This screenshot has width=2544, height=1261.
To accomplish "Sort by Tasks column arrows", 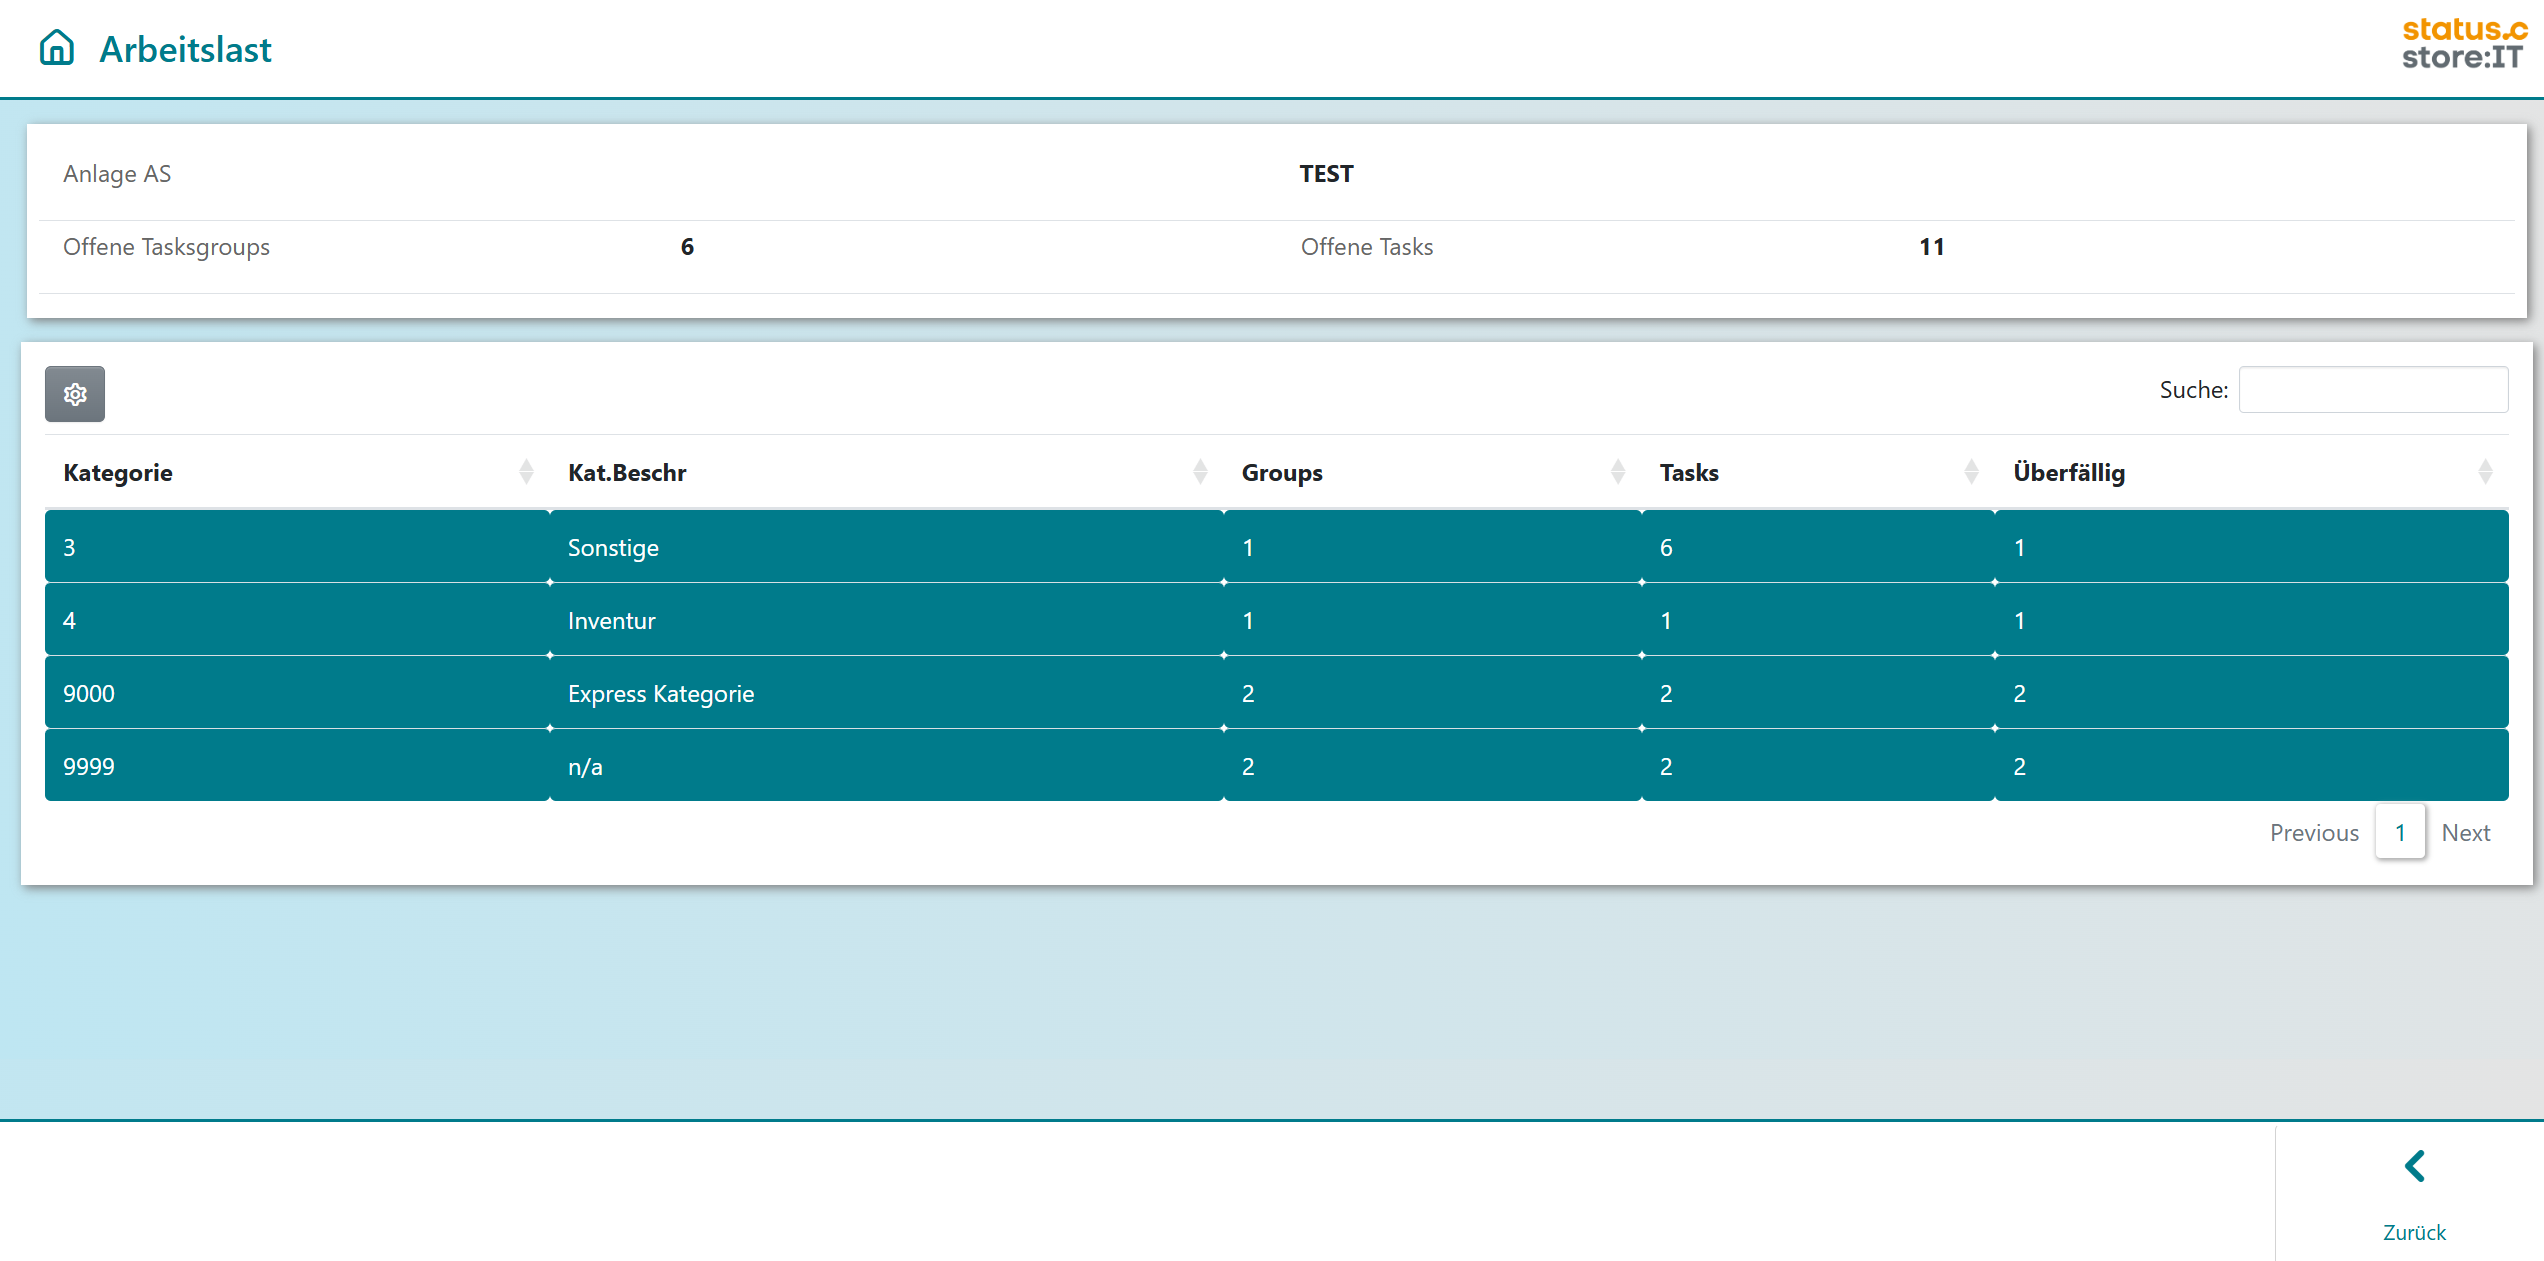I will [x=1971, y=472].
